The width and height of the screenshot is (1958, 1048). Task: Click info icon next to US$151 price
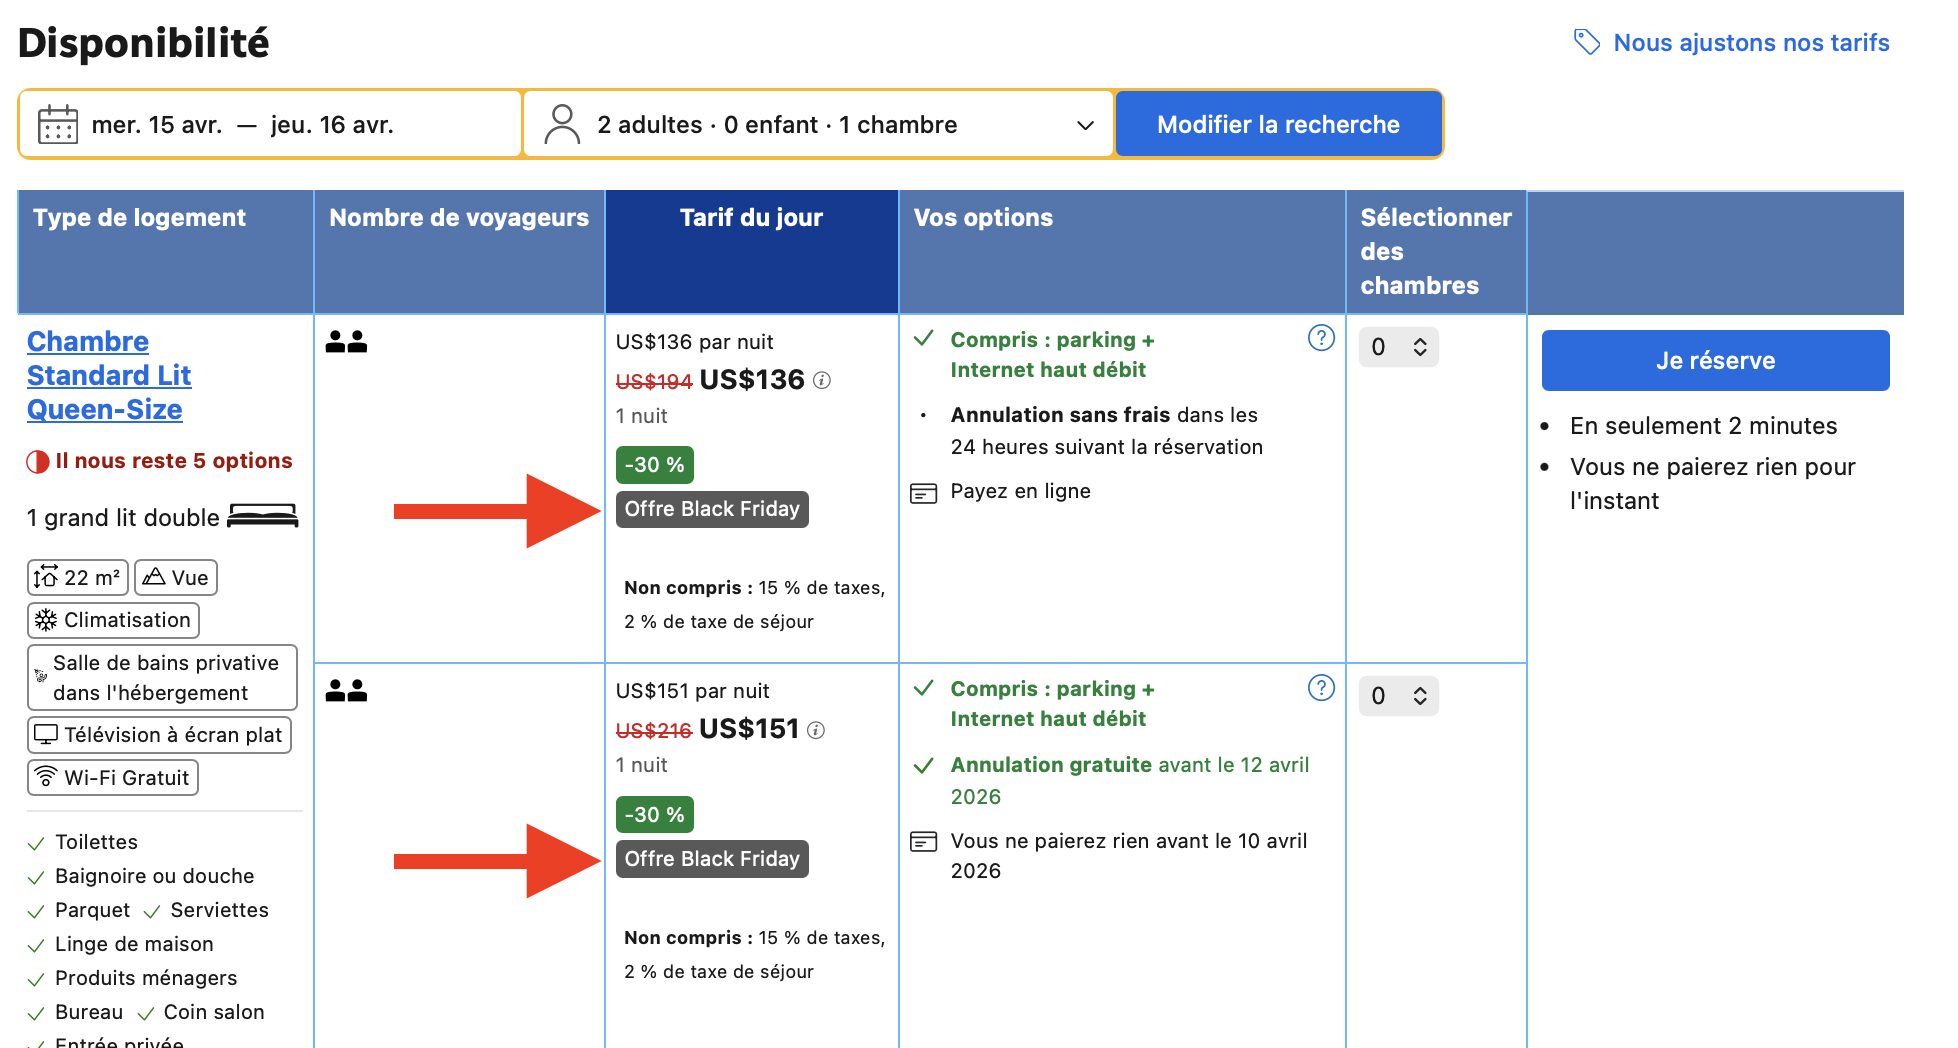click(x=816, y=730)
